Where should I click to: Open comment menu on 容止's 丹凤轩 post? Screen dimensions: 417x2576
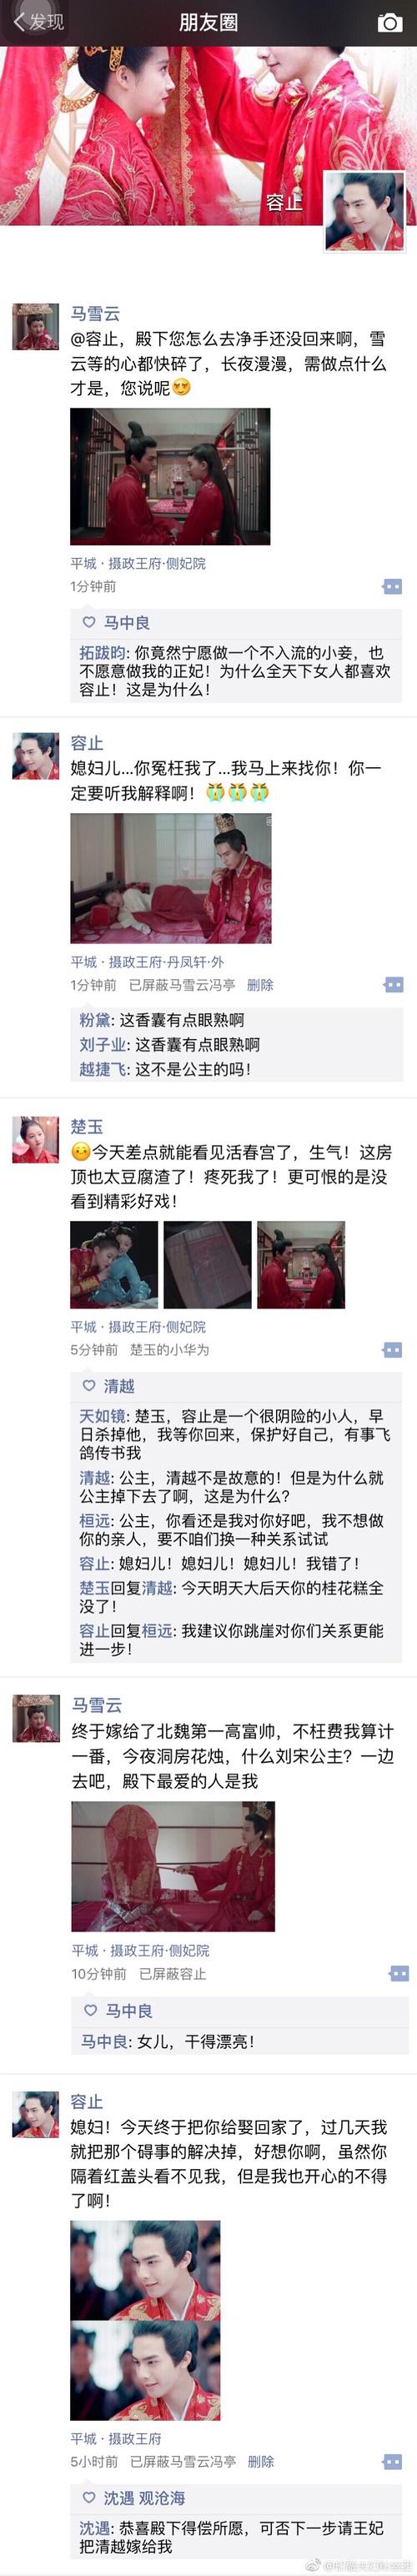(x=393, y=984)
